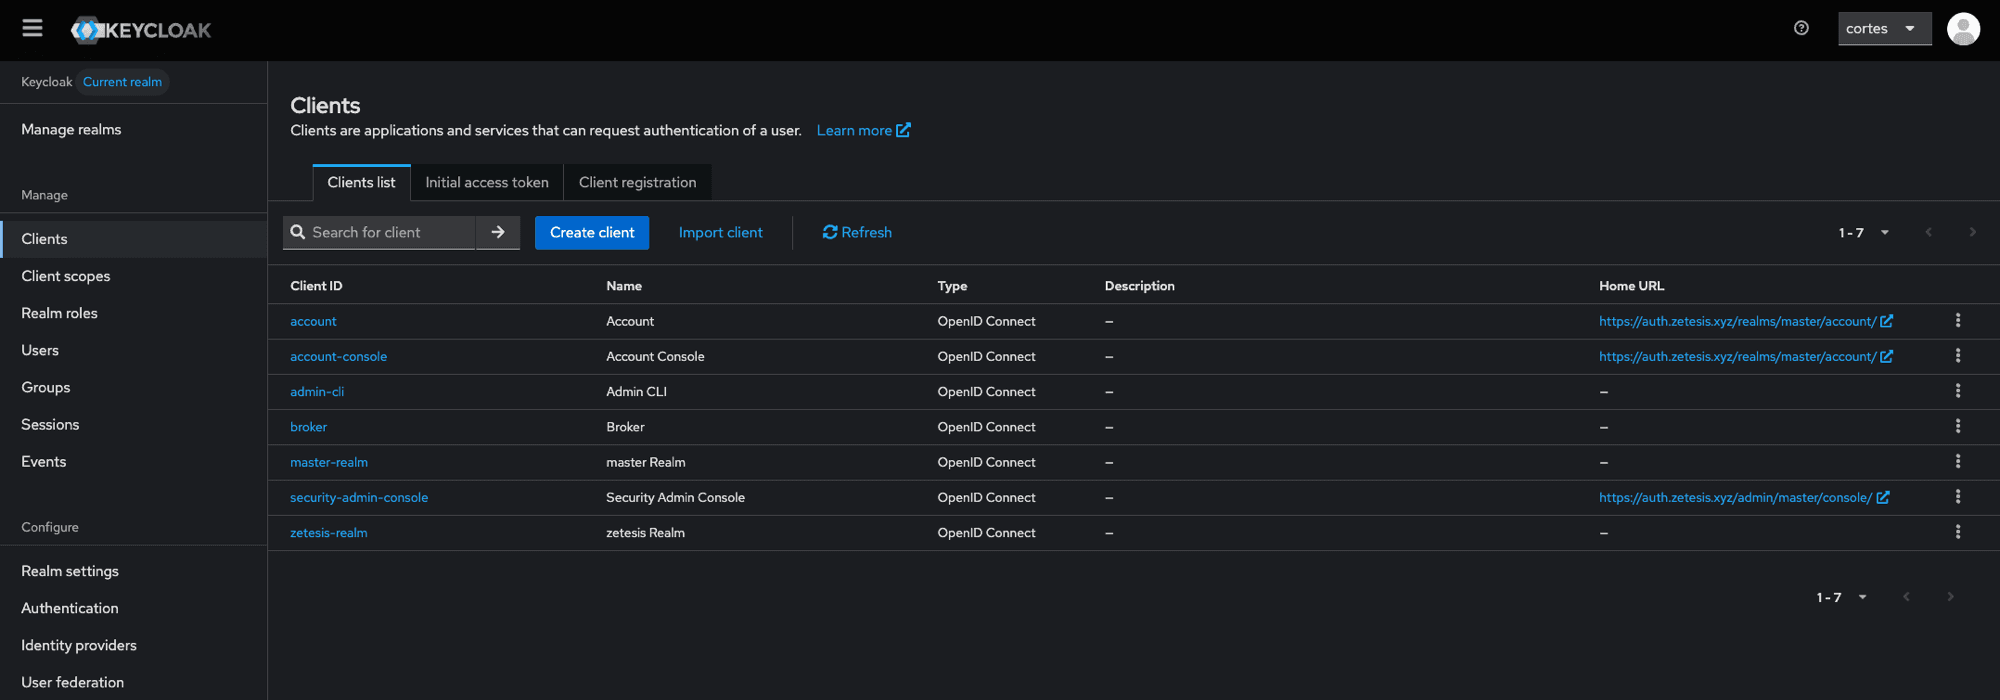Open the master-realm client link
This screenshot has height=700, width=2000.
click(329, 462)
